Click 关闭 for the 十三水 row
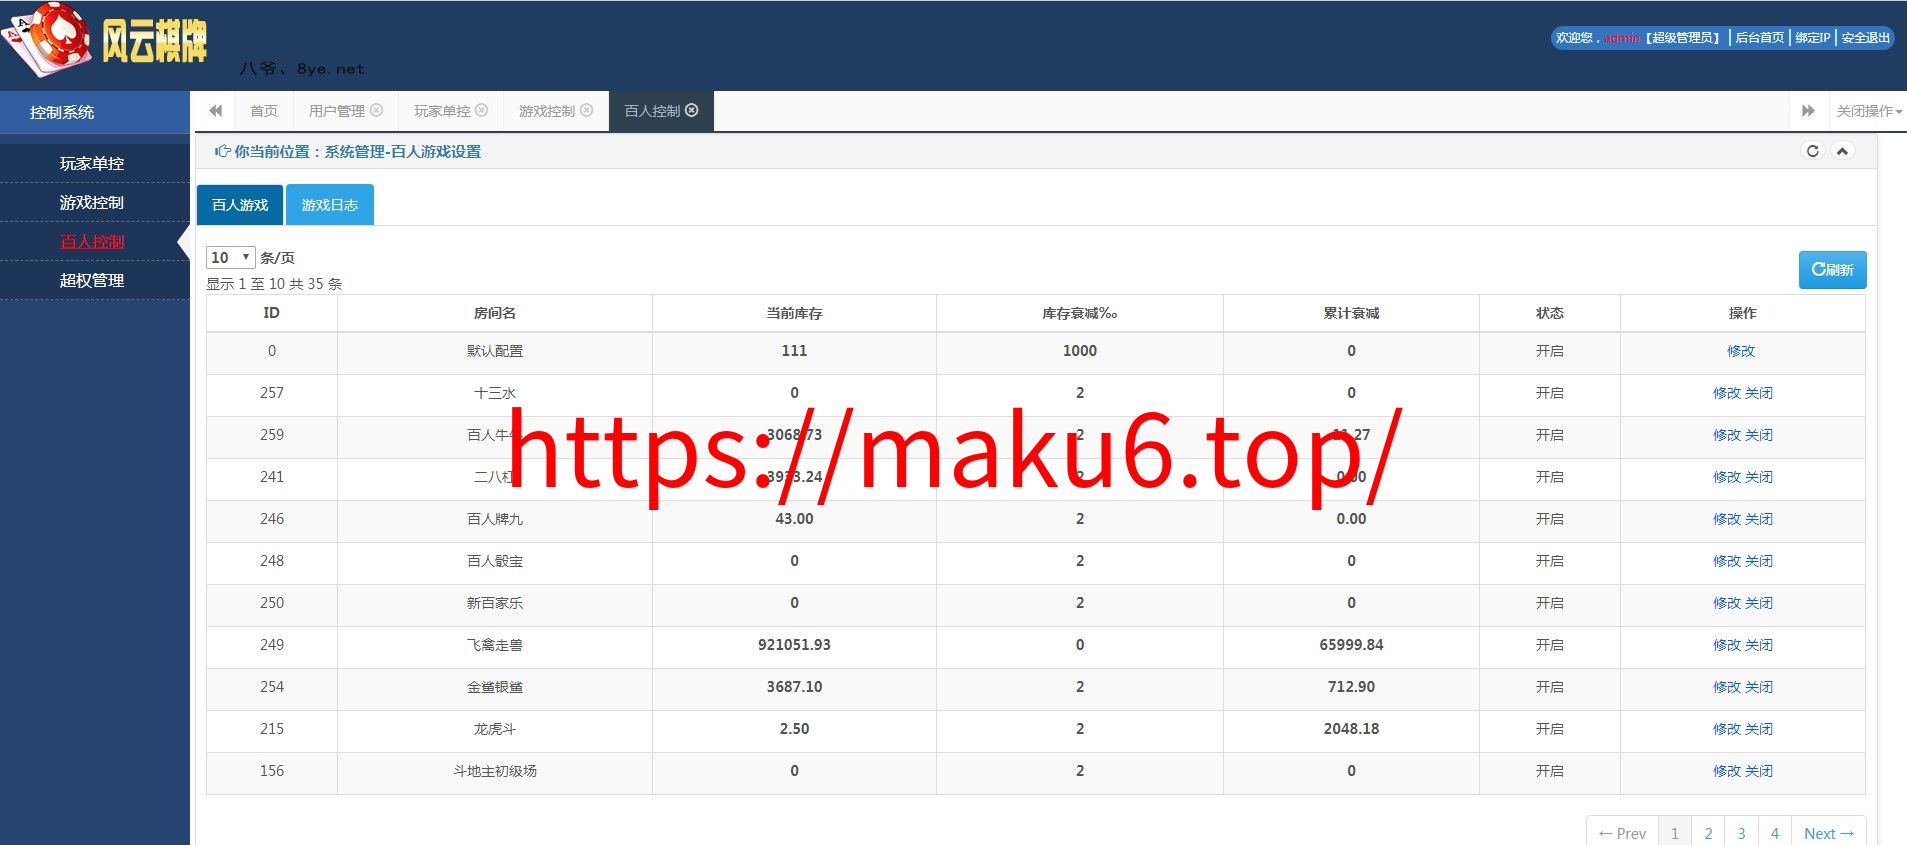The height and width of the screenshot is (845, 1907). coord(1759,393)
